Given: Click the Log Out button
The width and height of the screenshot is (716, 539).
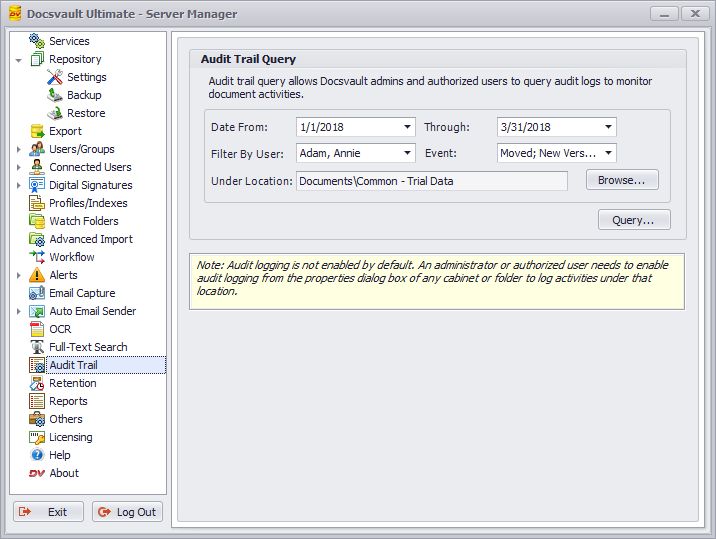Looking at the screenshot, I should click(x=127, y=512).
